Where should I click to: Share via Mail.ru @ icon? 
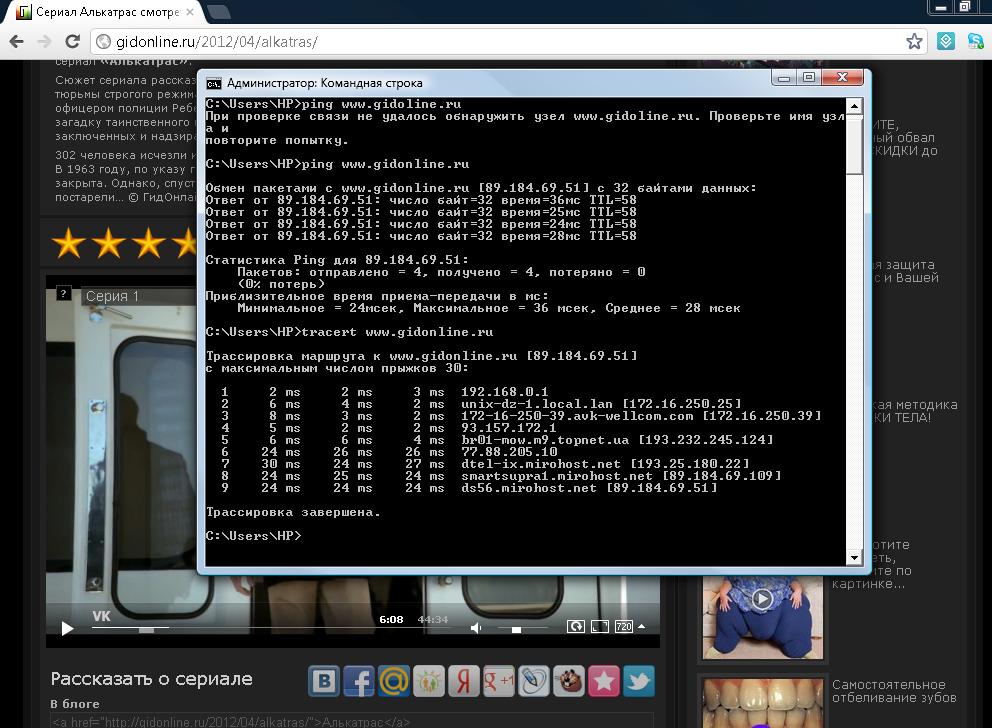[394, 681]
